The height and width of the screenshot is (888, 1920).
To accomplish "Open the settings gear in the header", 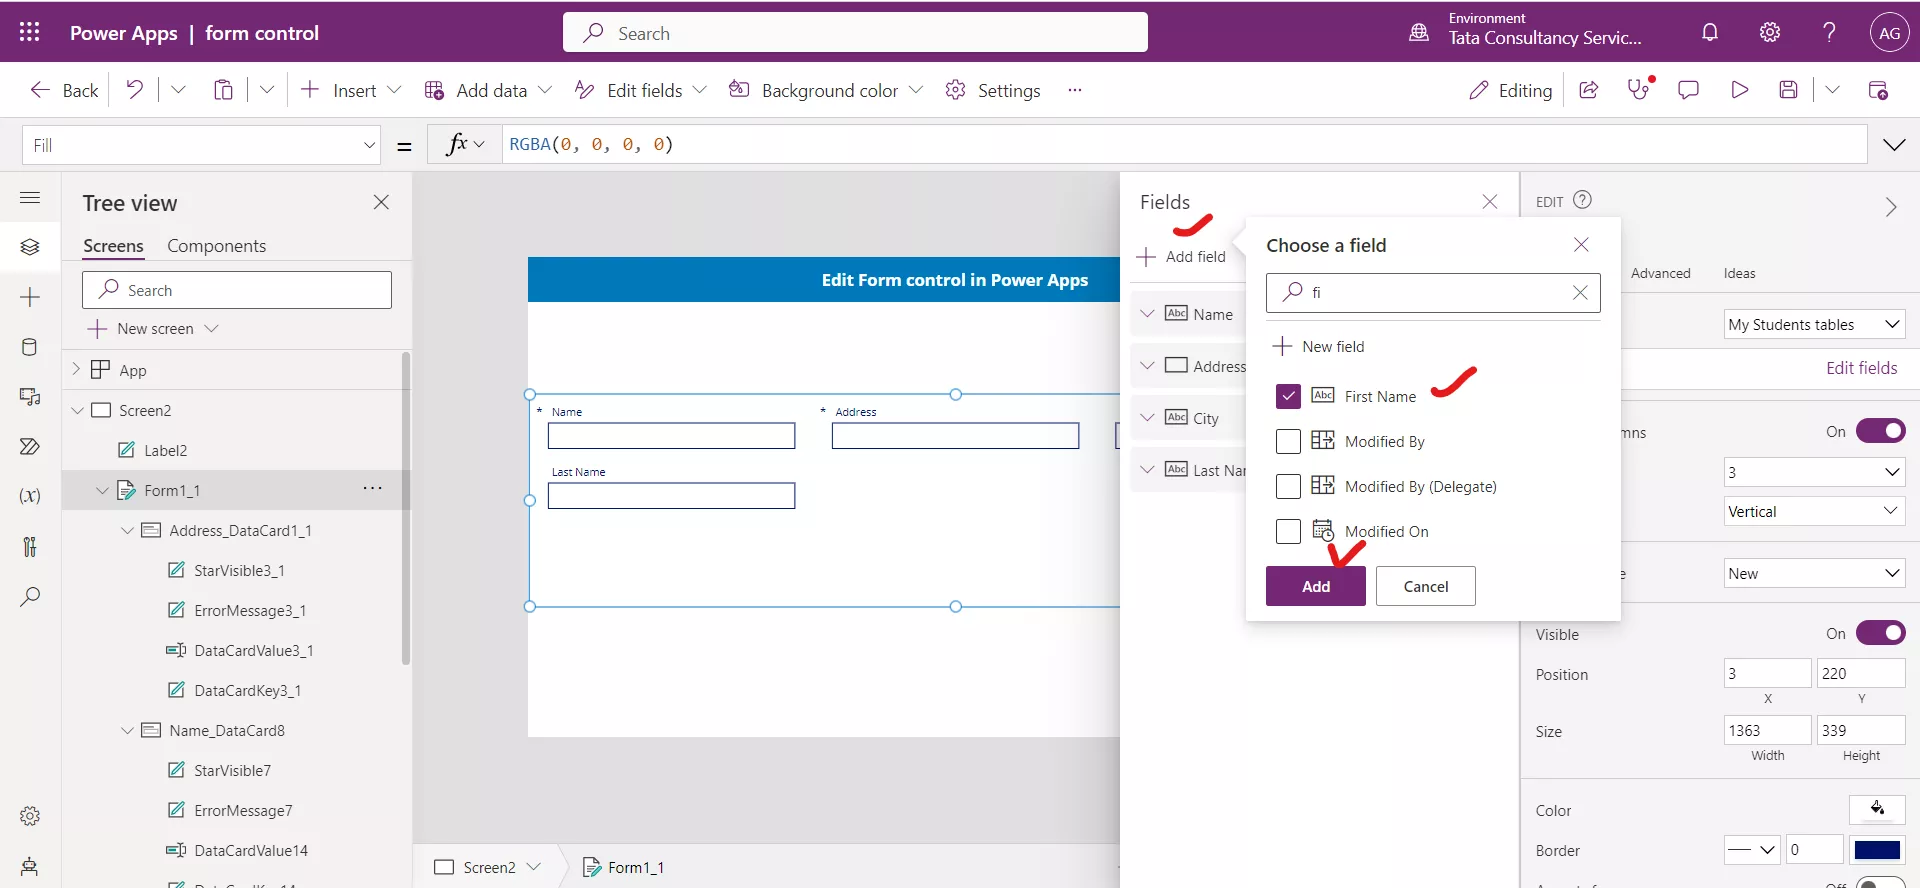I will [1770, 32].
